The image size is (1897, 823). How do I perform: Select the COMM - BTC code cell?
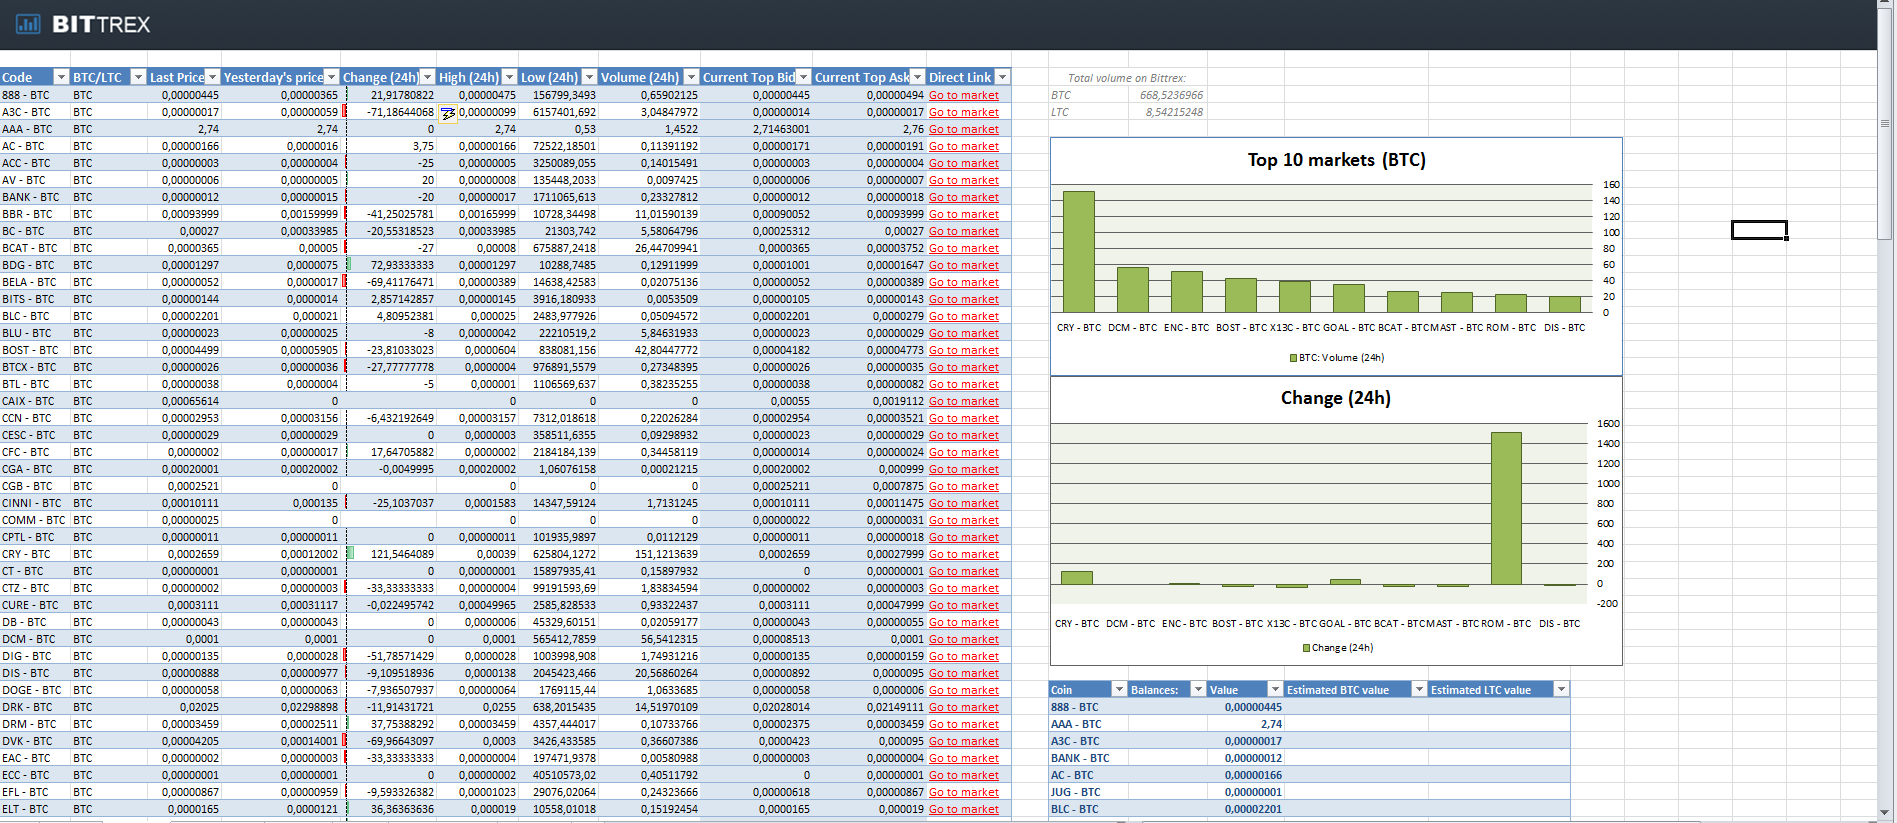pos(35,520)
